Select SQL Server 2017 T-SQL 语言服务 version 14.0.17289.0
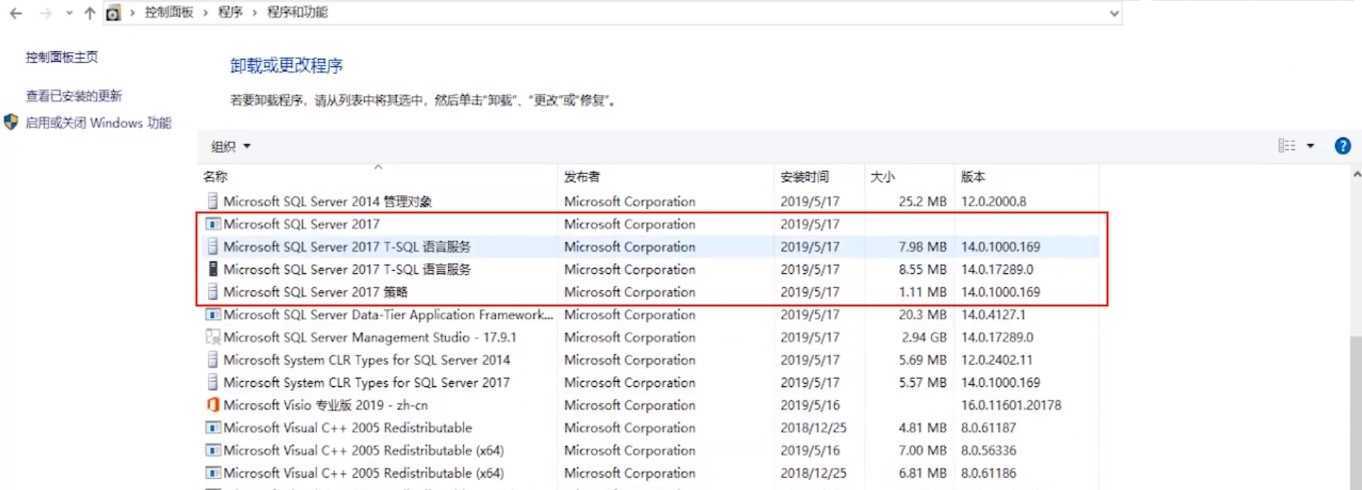Screen dimensions: 1362x490 pyautogui.click(x=347, y=269)
